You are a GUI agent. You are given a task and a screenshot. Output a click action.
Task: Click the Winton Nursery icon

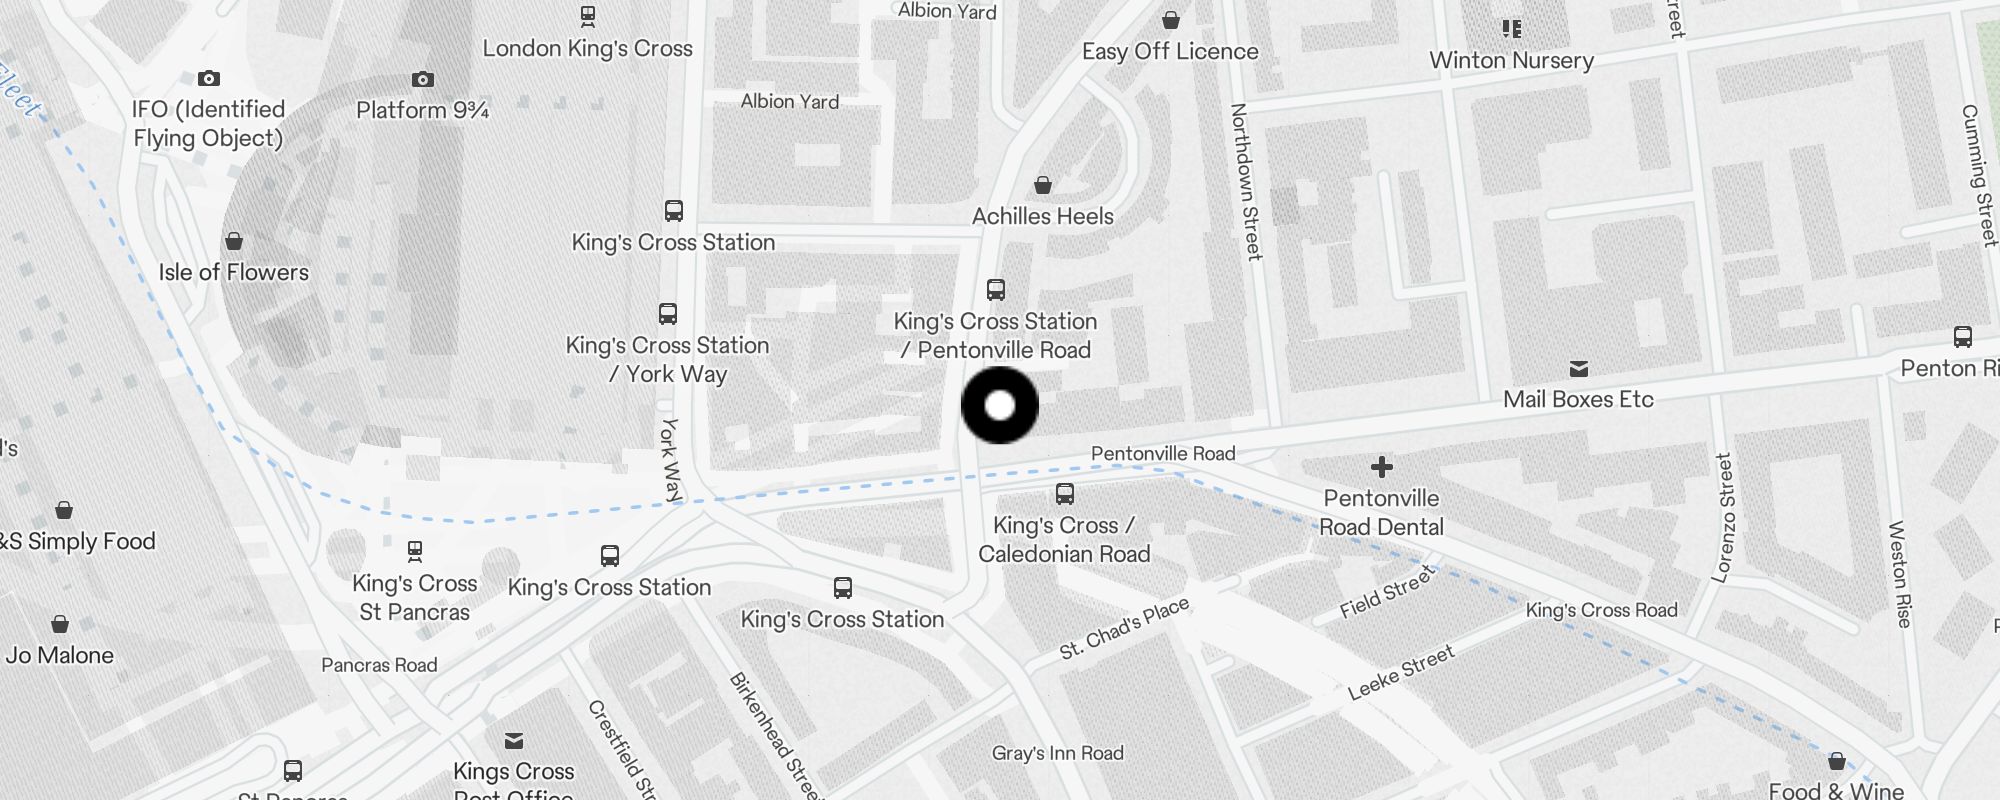point(1512,29)
